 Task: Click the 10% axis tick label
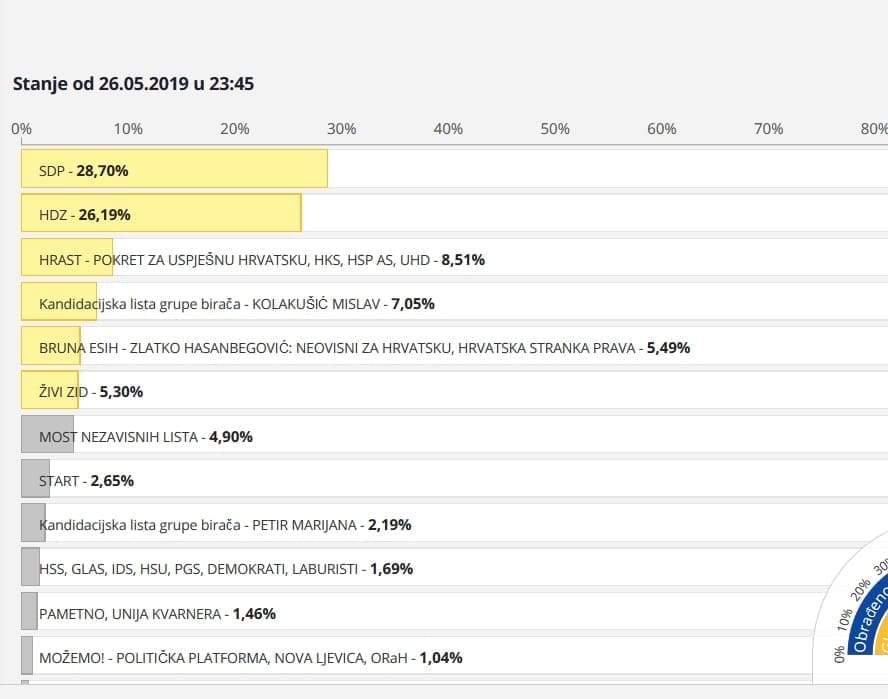[128, 129]
